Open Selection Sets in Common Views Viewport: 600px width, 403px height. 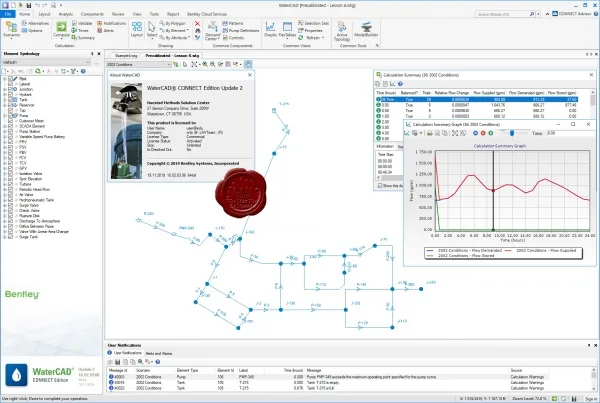point(313,23)
